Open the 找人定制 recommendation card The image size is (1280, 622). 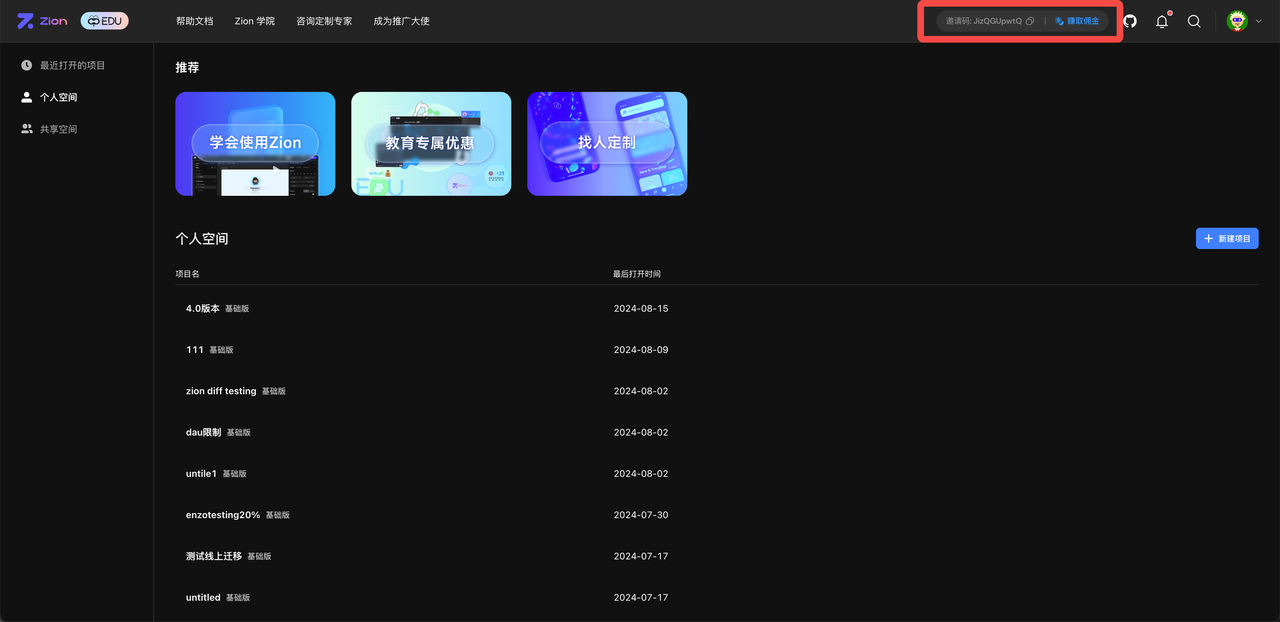(x=607, y=144)
